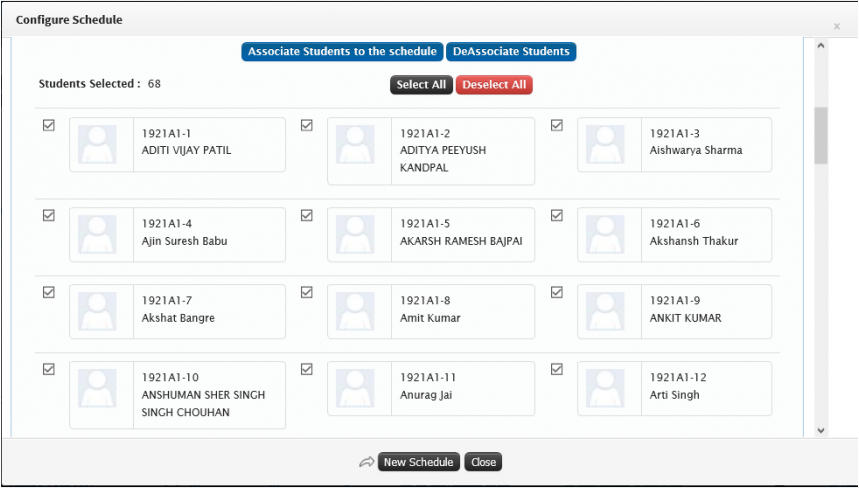Close the Configure Schedule dialog with X

point(837,26)
